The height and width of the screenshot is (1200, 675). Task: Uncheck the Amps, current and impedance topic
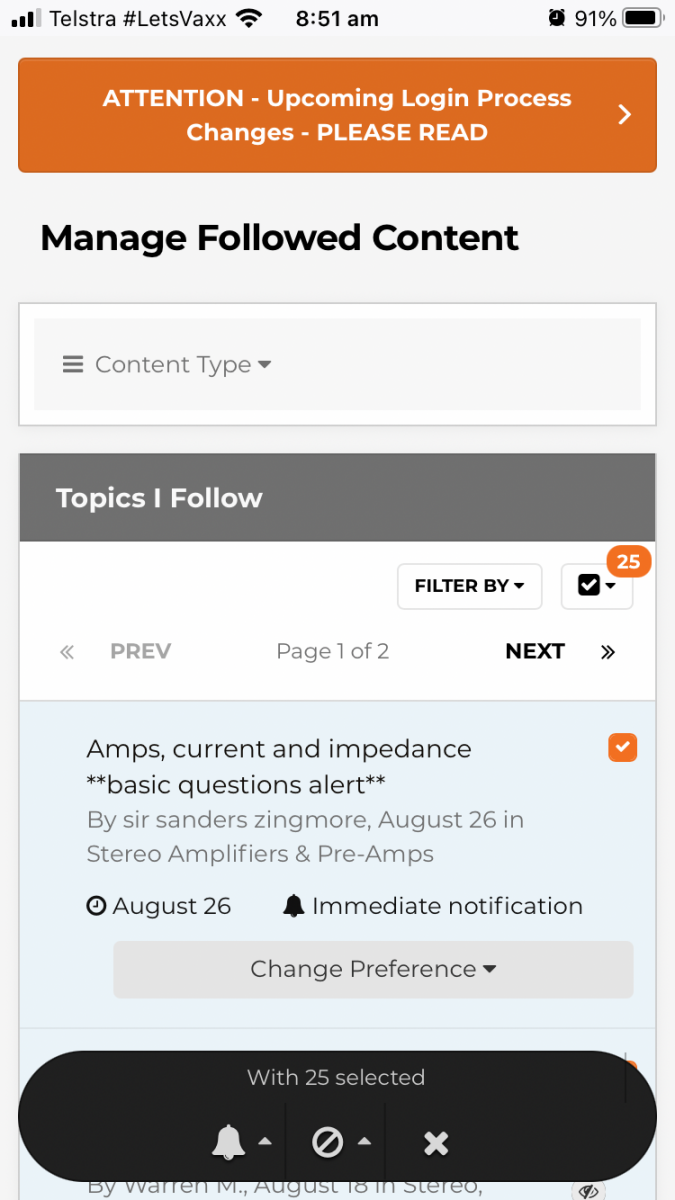click(622, 747)
